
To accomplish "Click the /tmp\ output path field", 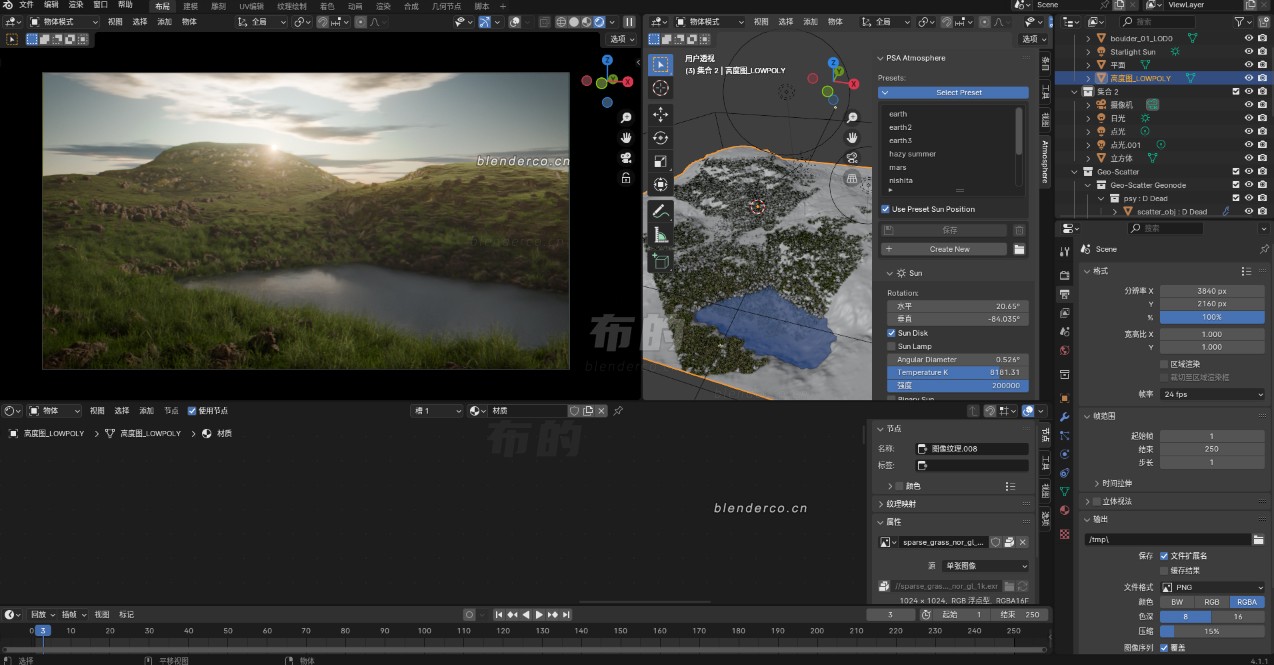I will click(x=1167, y=539).
